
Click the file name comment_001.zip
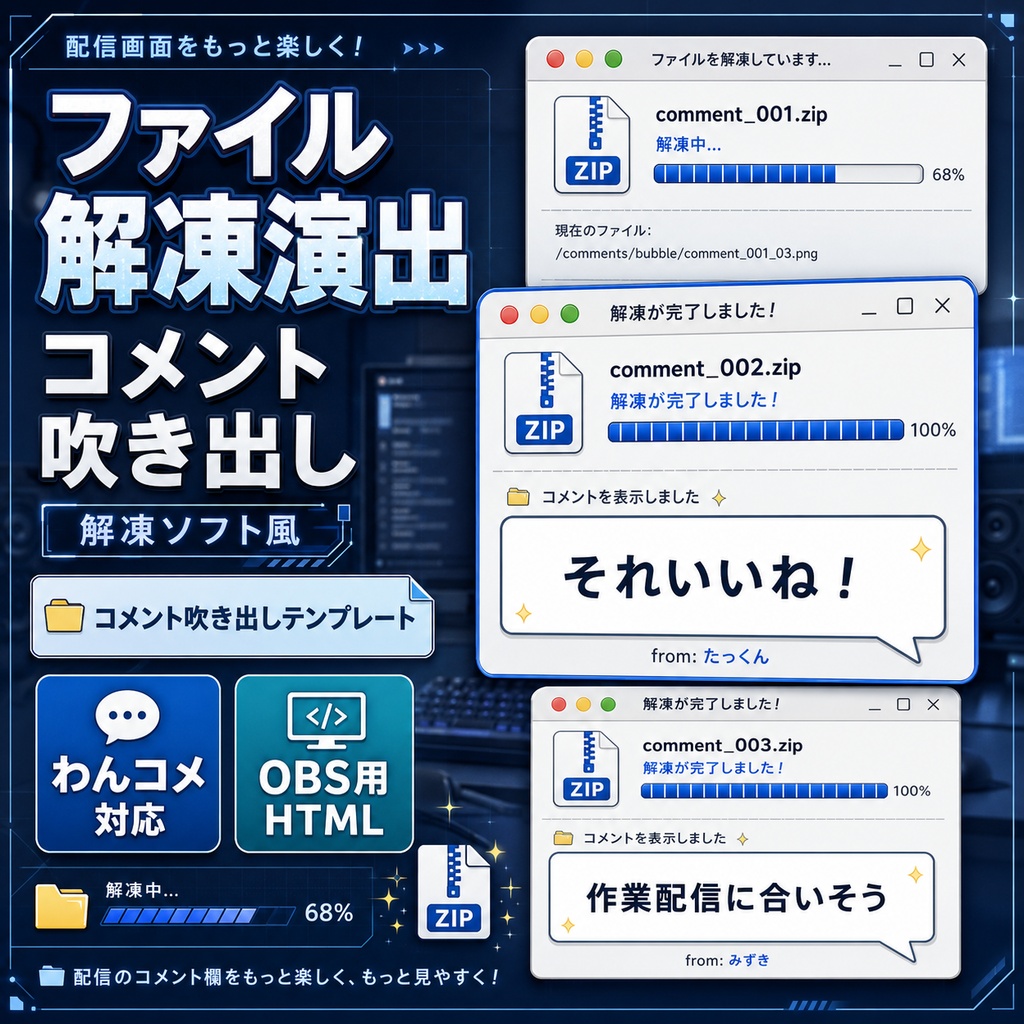pos(741,115)
